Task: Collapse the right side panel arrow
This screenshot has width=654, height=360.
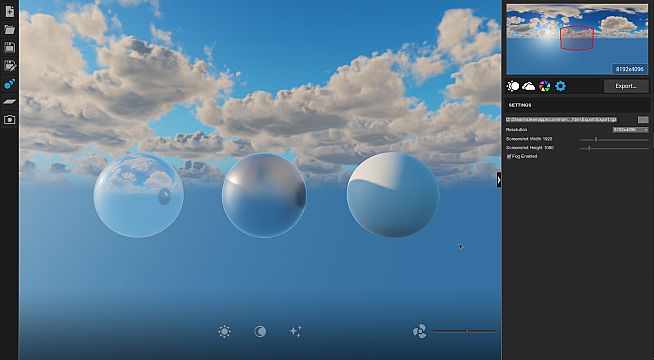Action: pos(499,180)
